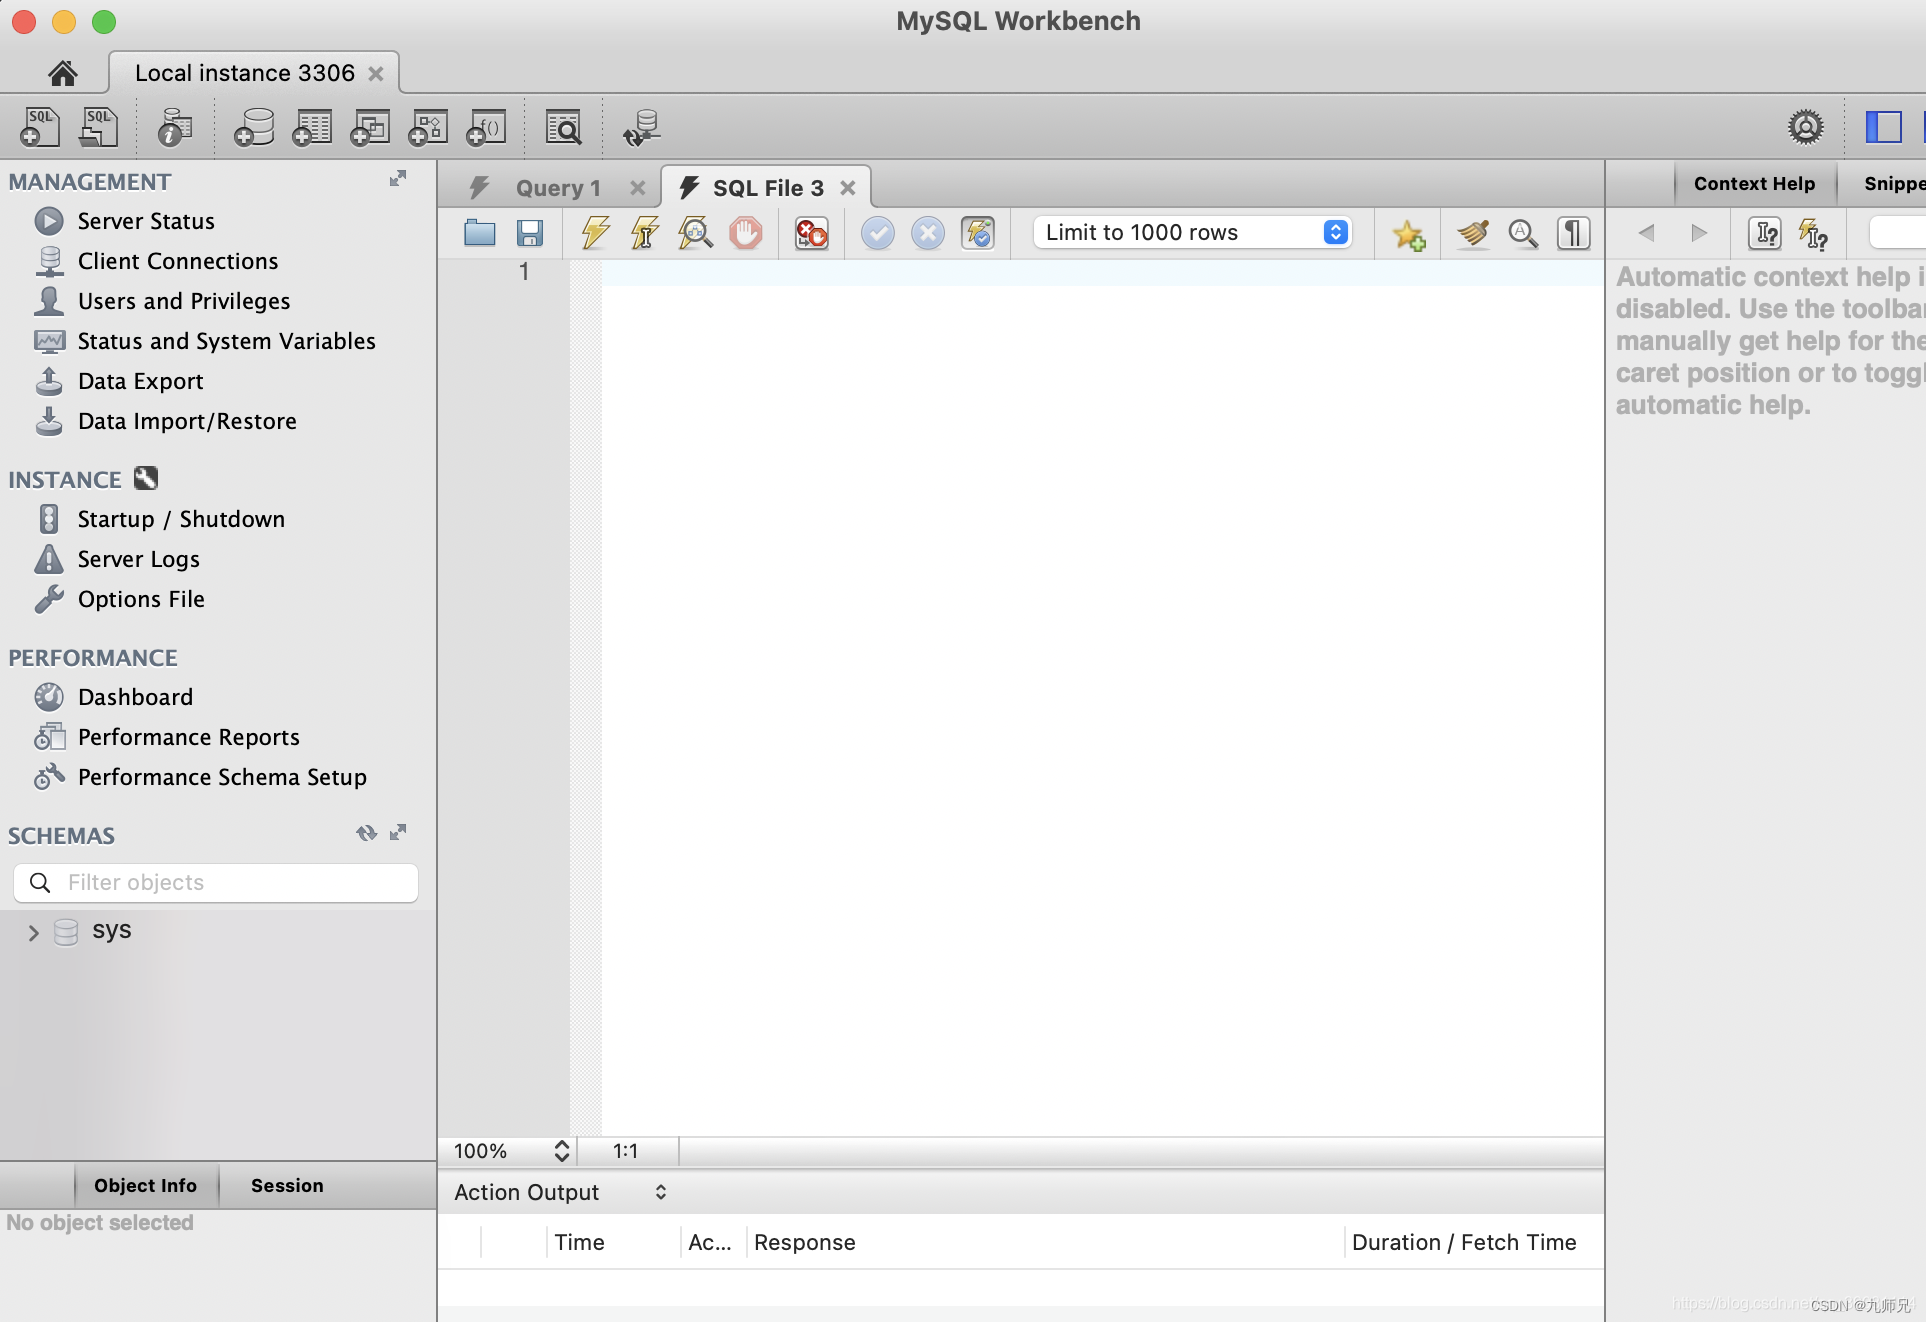Create a new table icon
1926x1322 pixels.
click(312, 128)
